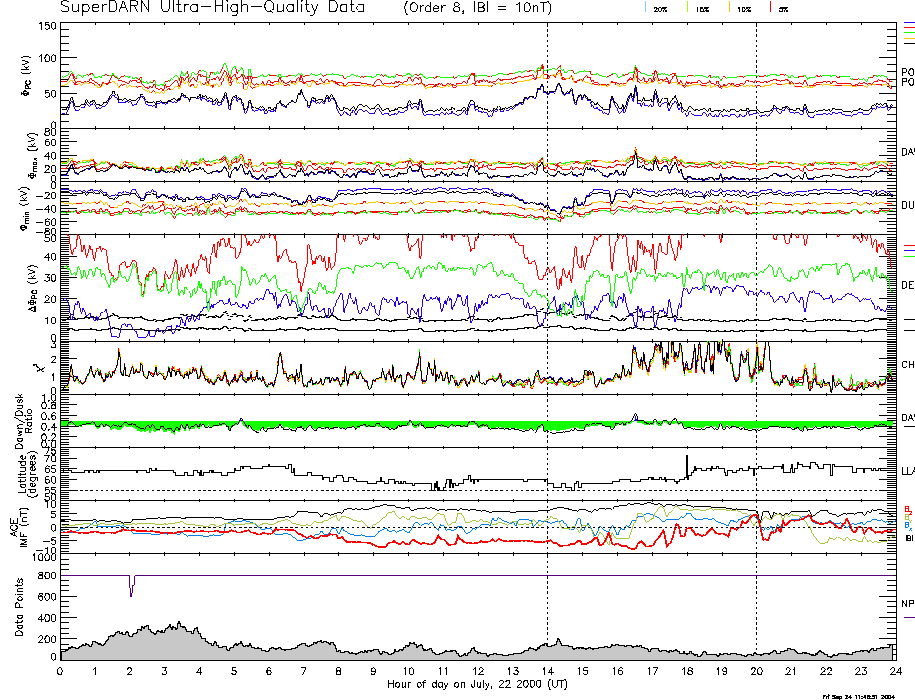Click the Φmax (kV) axis label
Screen dimensions: 915x700
tap(32, 155)
